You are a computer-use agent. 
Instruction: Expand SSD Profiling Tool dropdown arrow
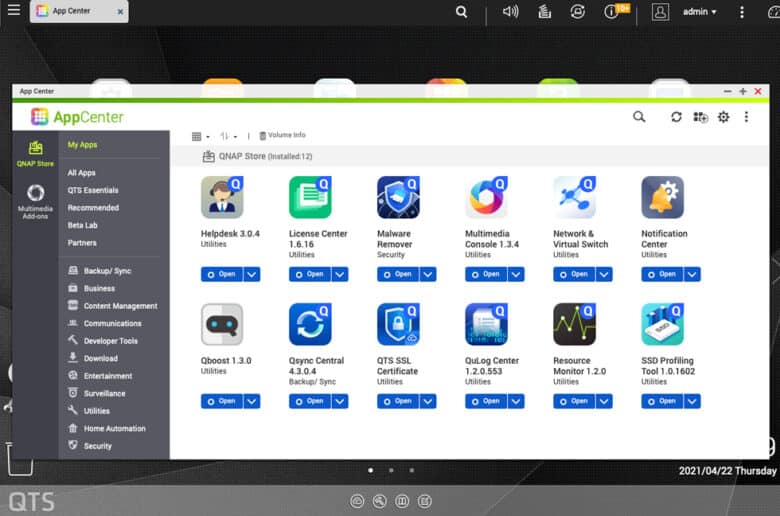click(x=692, y=401)
